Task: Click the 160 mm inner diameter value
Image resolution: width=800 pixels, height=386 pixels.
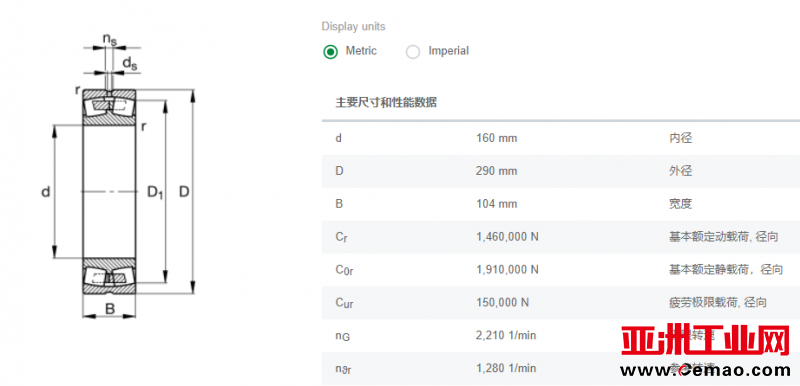Action: click(496, 138)
